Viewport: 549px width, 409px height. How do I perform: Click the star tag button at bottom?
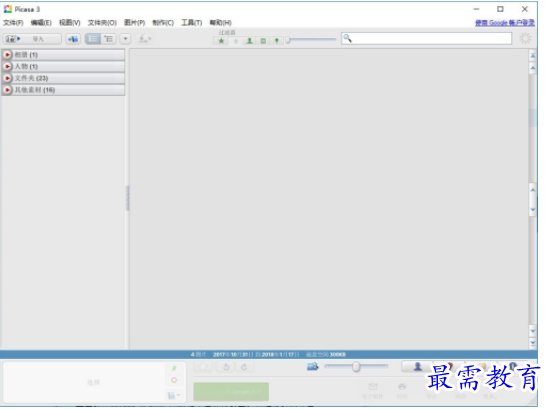click(x=203, y=367)
